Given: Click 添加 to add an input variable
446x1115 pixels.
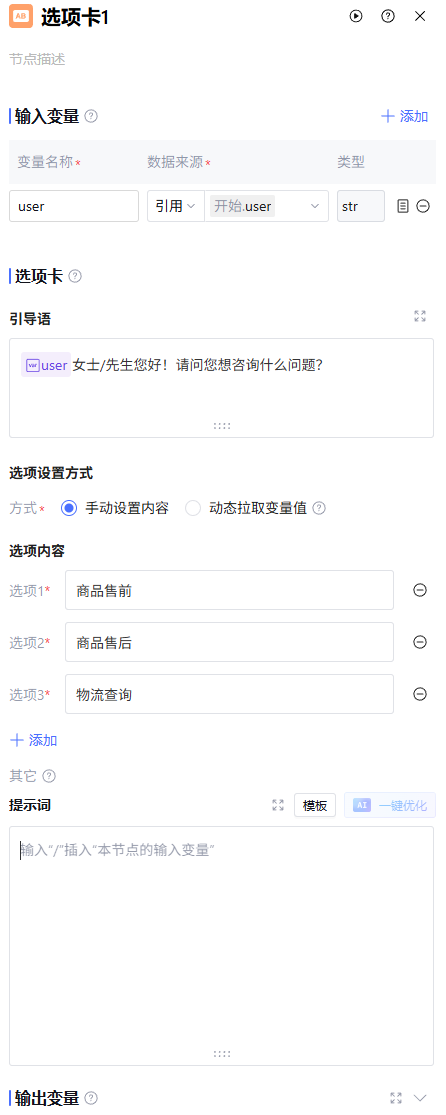Looking at the screenshot, I should click(405, 117).
